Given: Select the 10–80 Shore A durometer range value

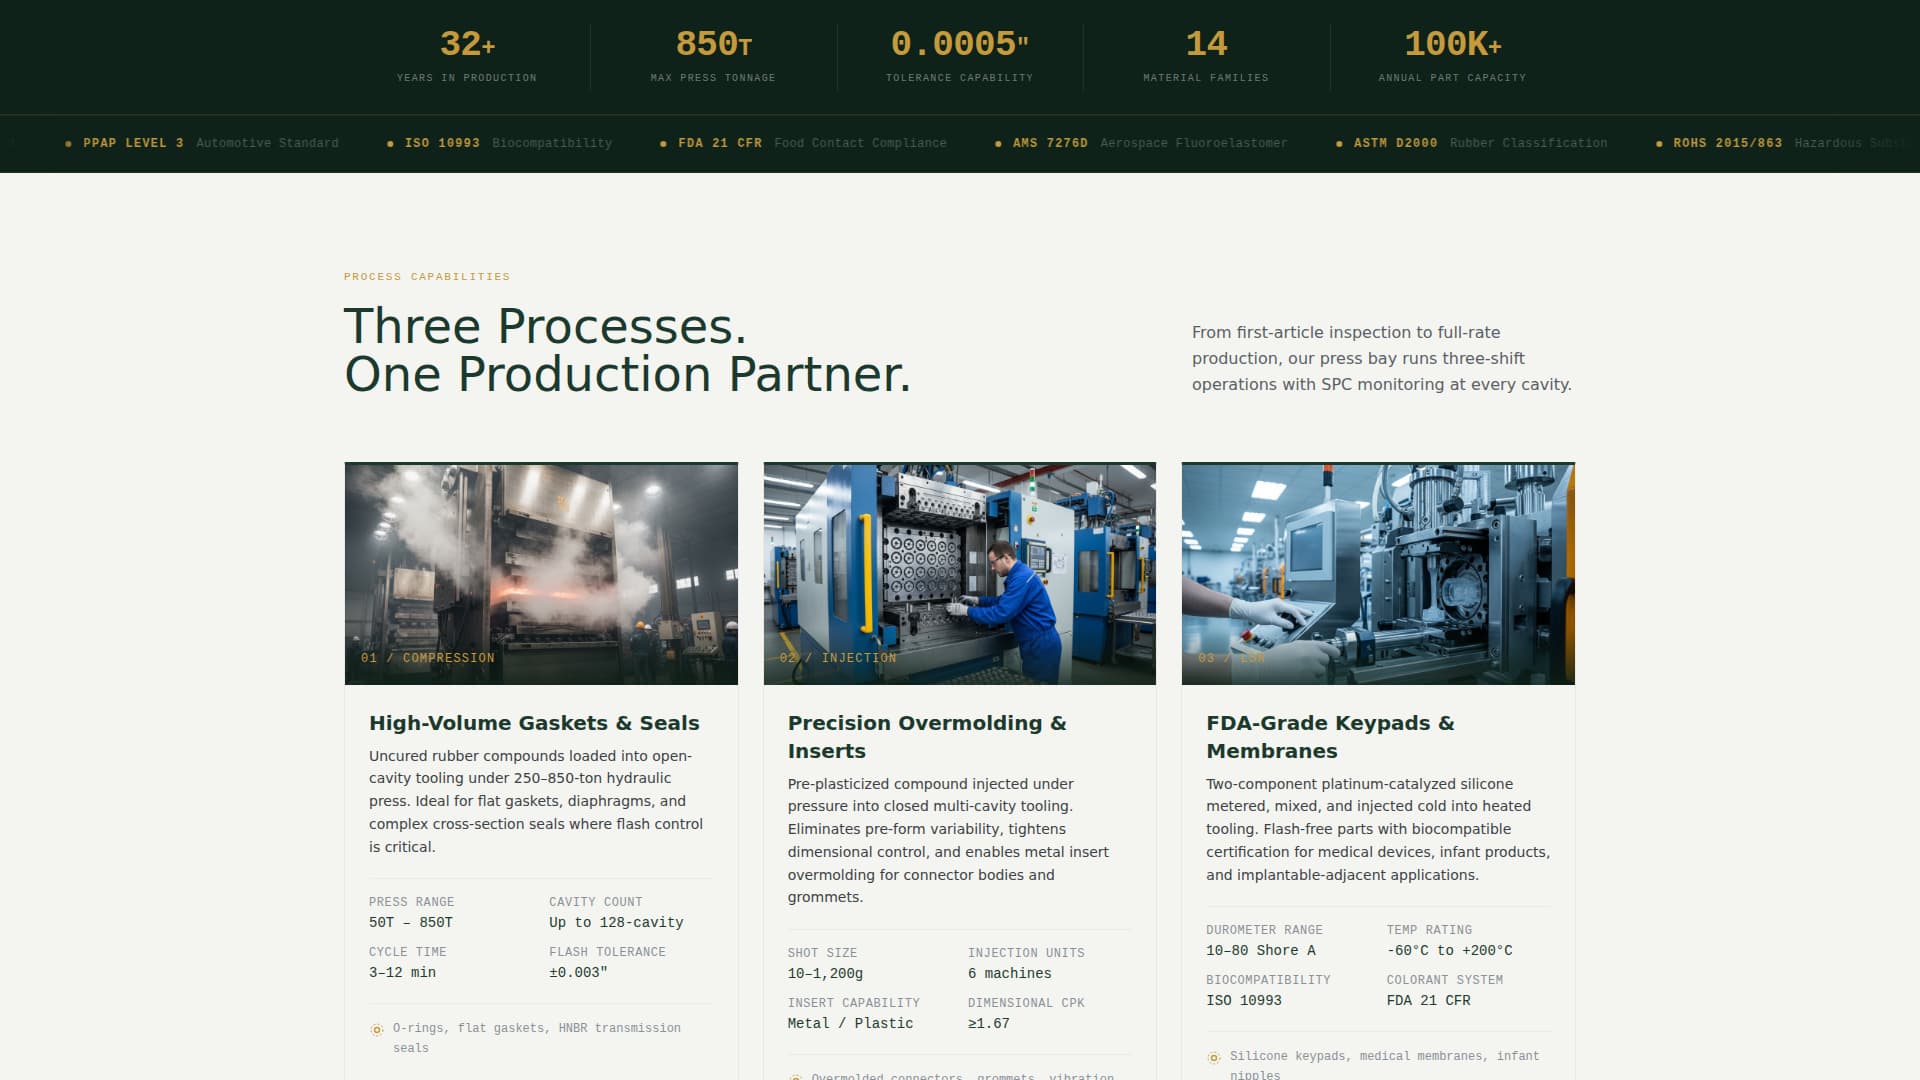Looking at the screenshot, I should (x=1261, y=950).
